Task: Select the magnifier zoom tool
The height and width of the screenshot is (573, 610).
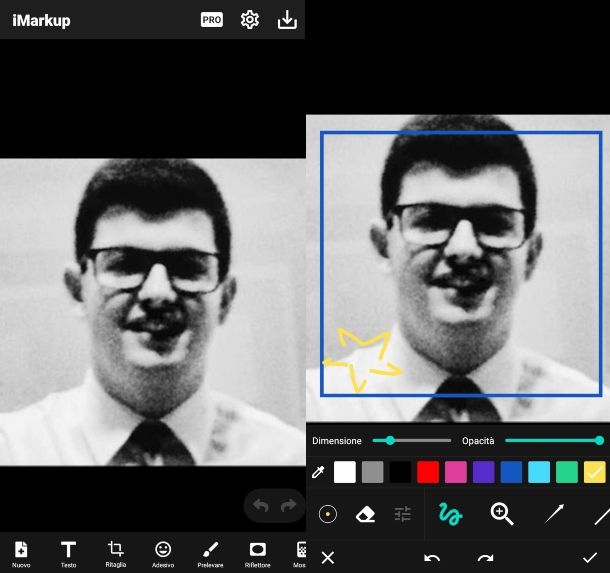Action: pos(502,514)
